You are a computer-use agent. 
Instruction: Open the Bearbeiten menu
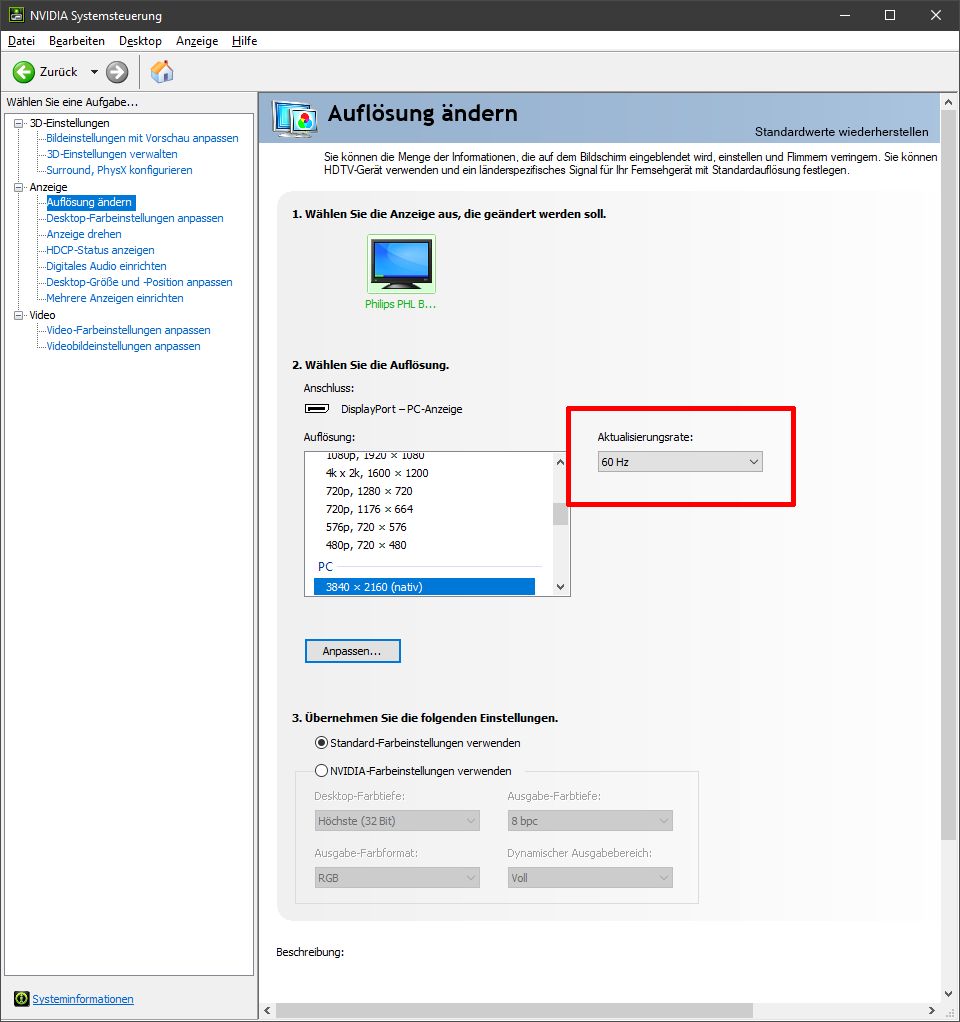pos(77,40)
